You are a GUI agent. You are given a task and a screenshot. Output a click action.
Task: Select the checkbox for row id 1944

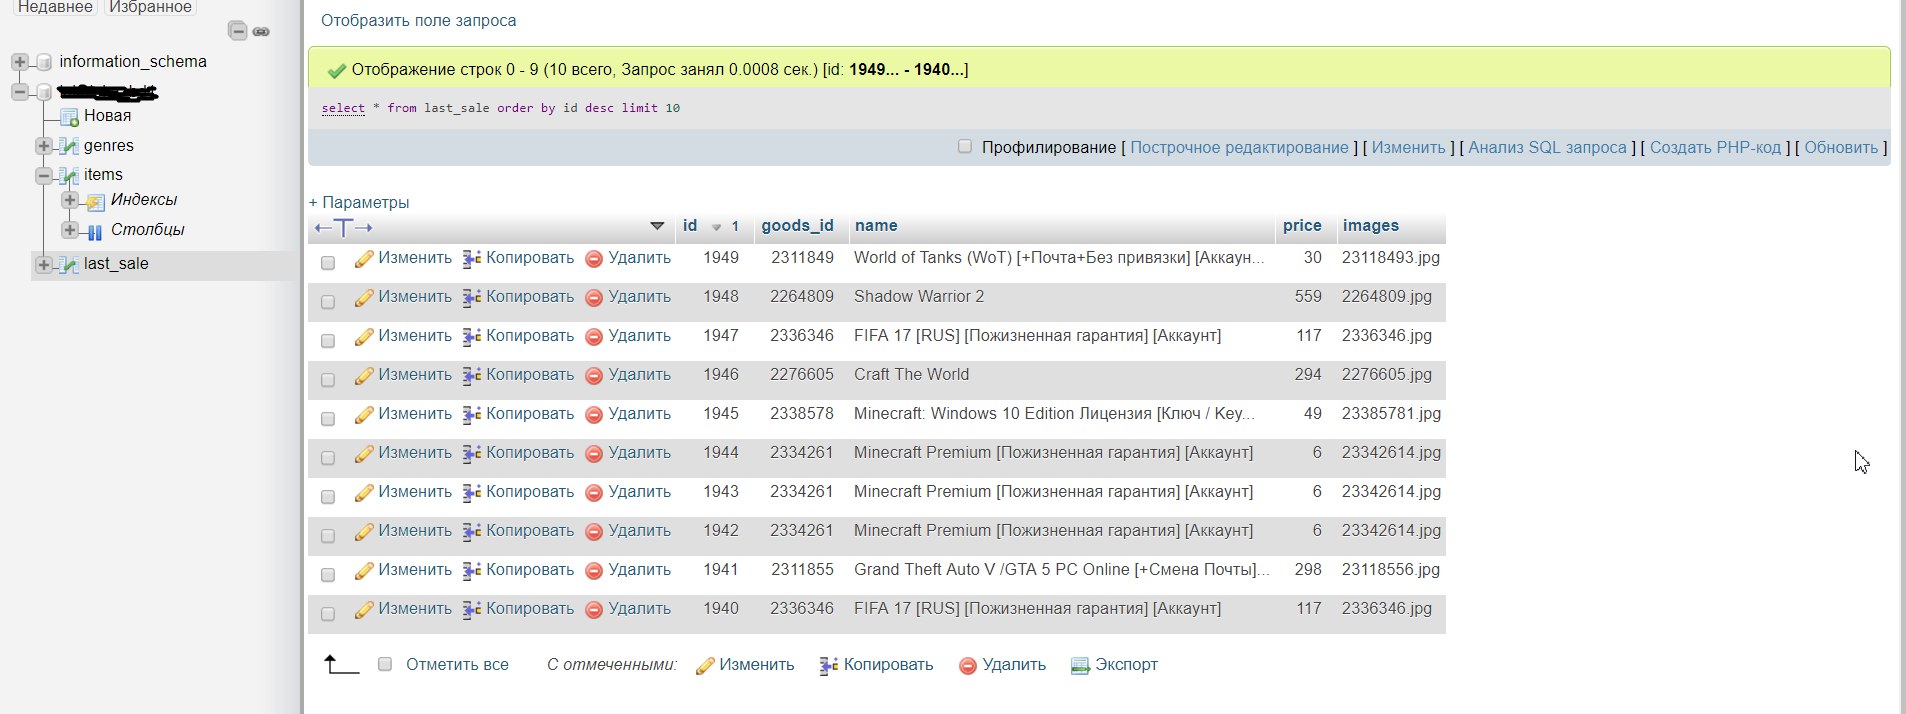click(x=328, y=458)
